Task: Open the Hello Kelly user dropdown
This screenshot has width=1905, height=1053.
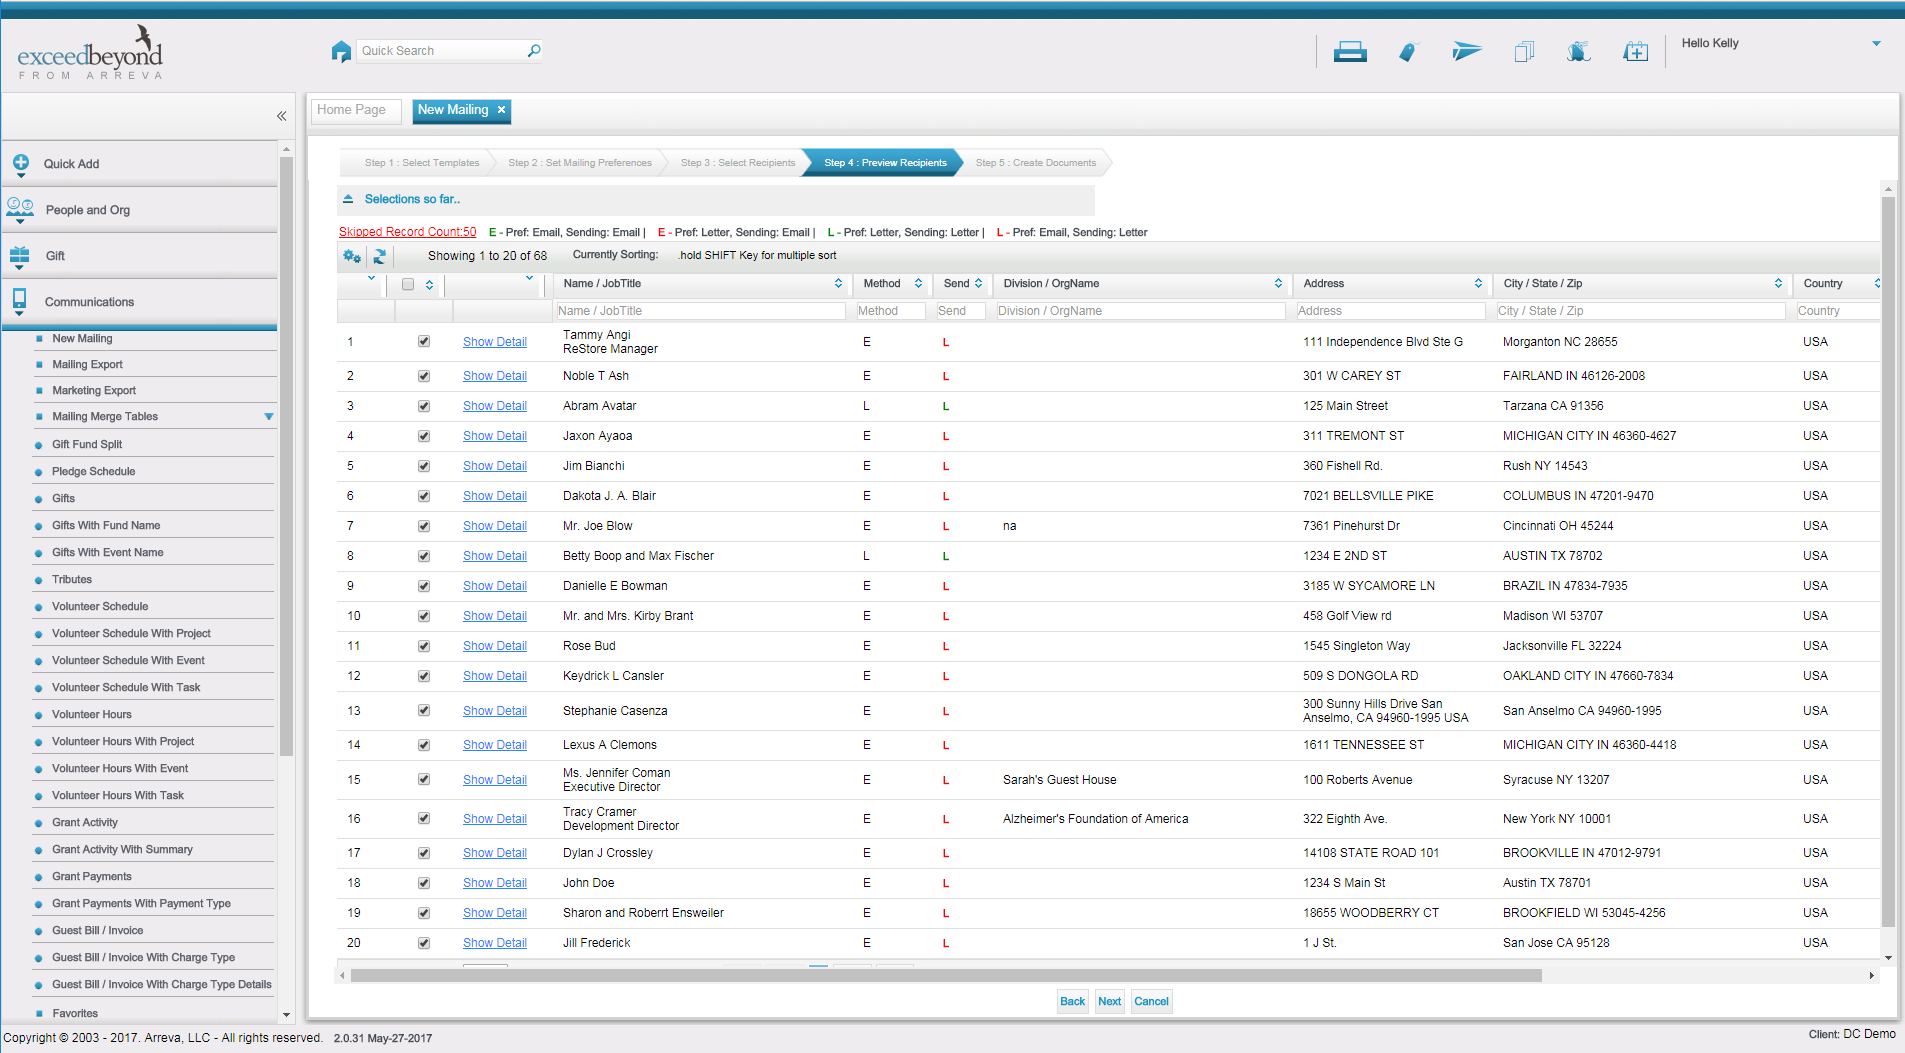Action: (x=1876, y=44)
